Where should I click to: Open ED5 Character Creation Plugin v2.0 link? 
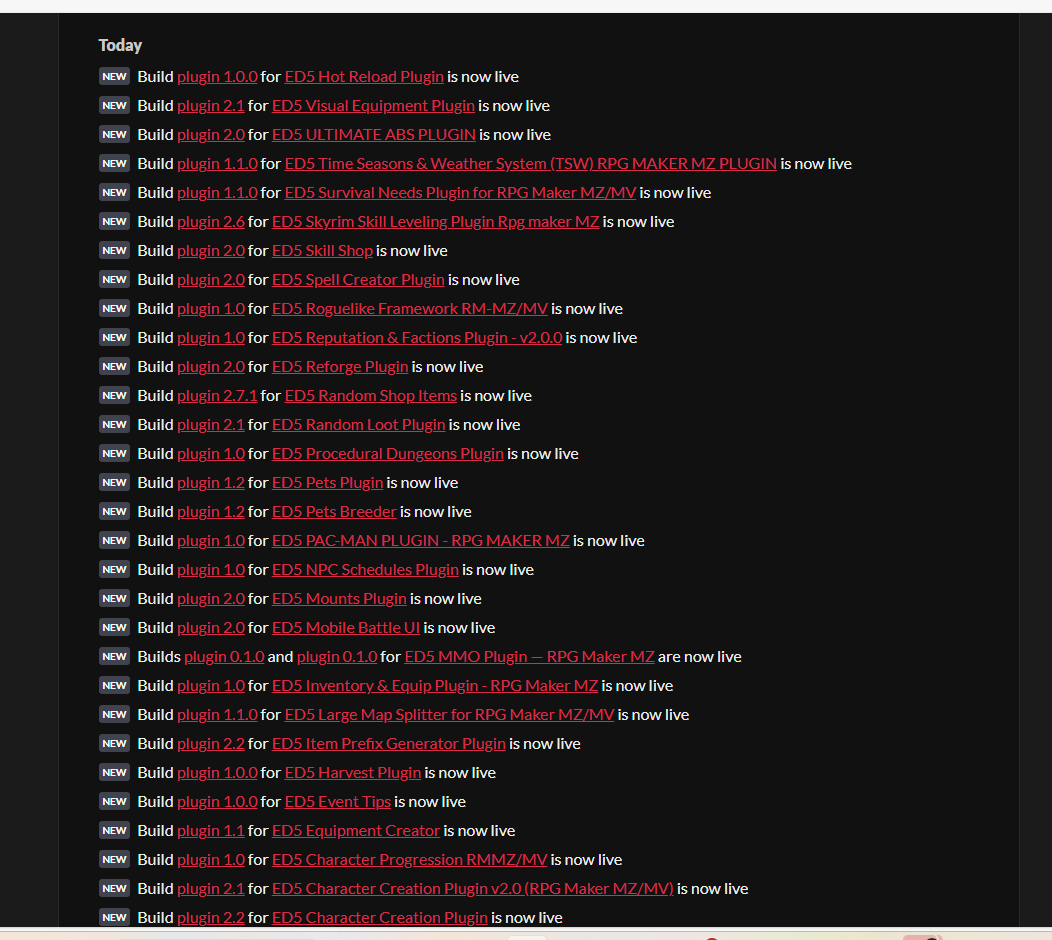pos(472,888)
